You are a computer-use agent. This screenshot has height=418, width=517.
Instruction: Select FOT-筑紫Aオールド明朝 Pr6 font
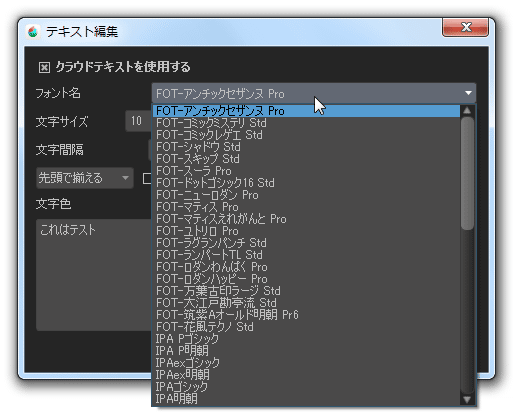pyautogui.click(x=306, y=315)
